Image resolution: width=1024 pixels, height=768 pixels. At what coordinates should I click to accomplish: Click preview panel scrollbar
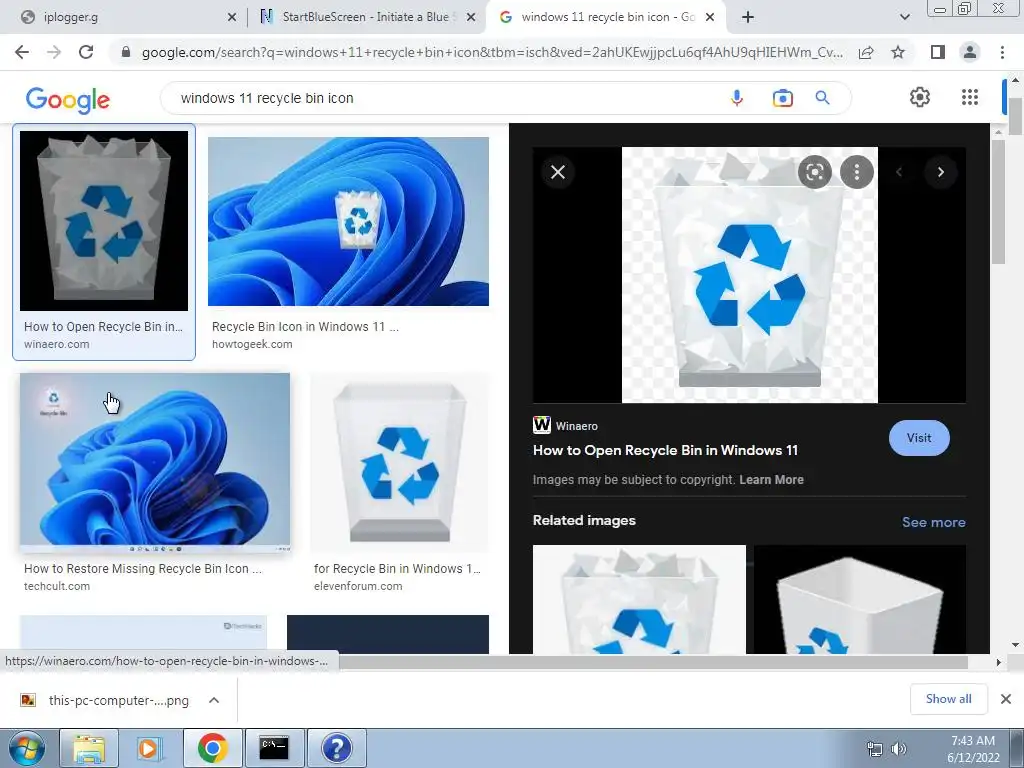[x=997, y=200]
